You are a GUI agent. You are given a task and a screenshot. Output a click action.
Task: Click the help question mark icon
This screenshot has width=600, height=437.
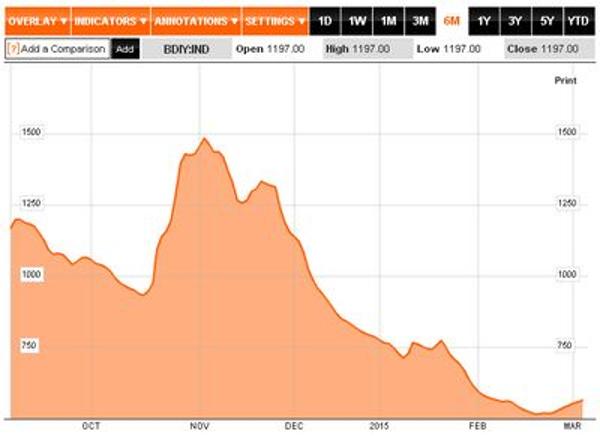pos(11,48)
